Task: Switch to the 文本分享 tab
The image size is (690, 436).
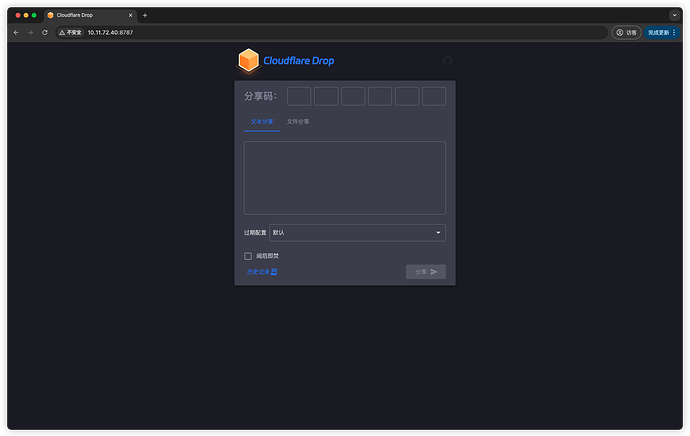Action: point(262,122)
